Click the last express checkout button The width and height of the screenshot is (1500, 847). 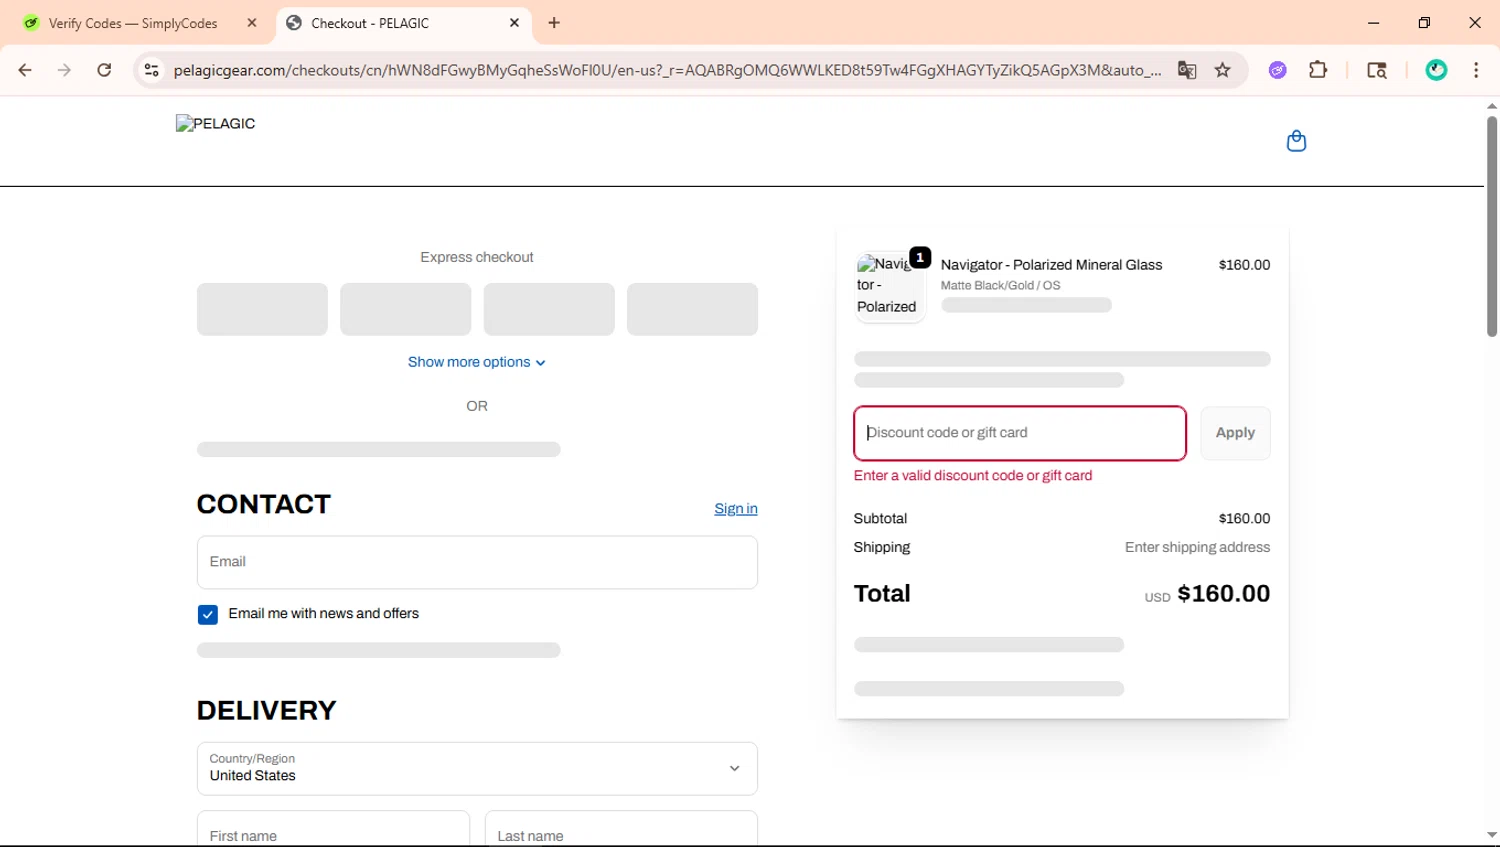tap(692, 309)
